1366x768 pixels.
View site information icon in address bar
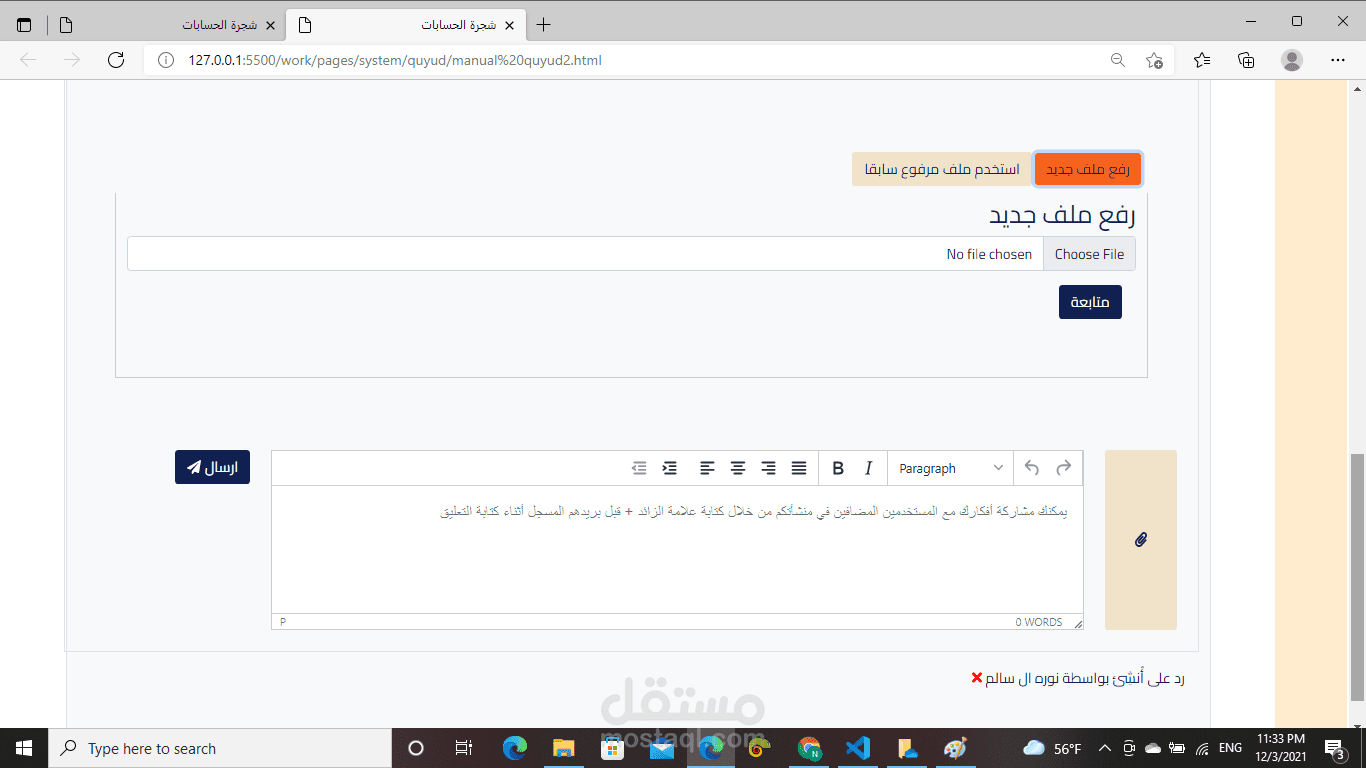pos(166,60)
